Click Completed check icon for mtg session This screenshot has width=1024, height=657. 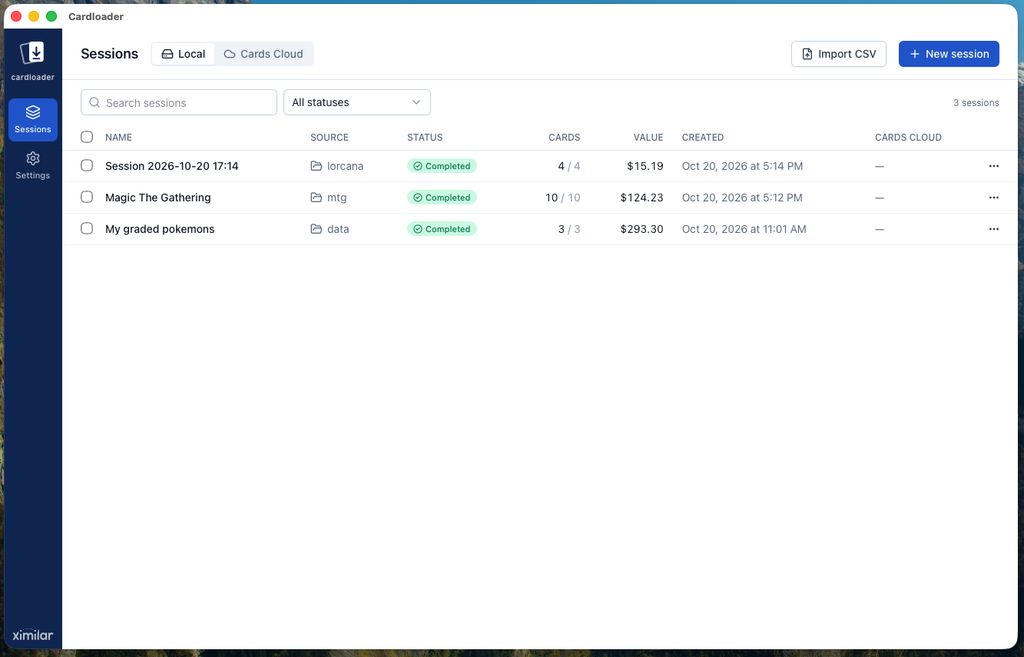click(417, 197)
